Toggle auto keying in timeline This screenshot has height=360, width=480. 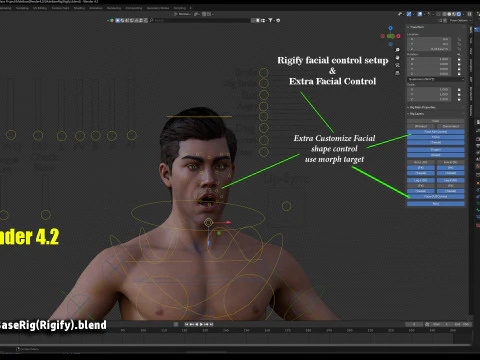point(176,324)
